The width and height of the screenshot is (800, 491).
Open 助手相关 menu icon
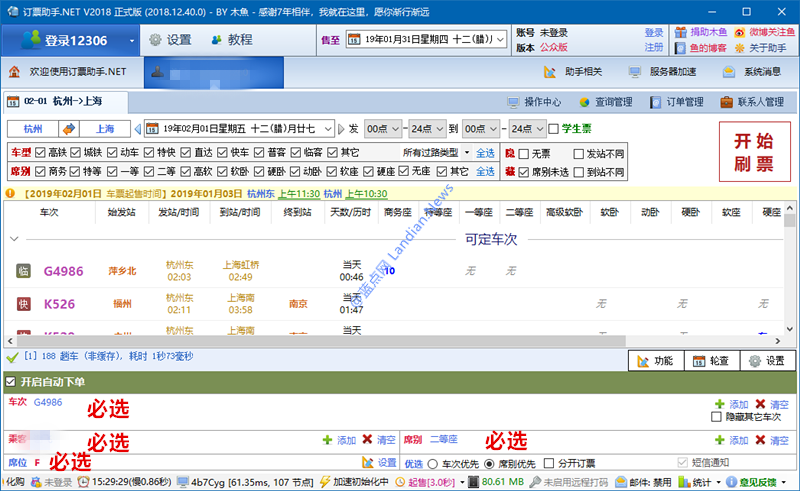point(549,72)
